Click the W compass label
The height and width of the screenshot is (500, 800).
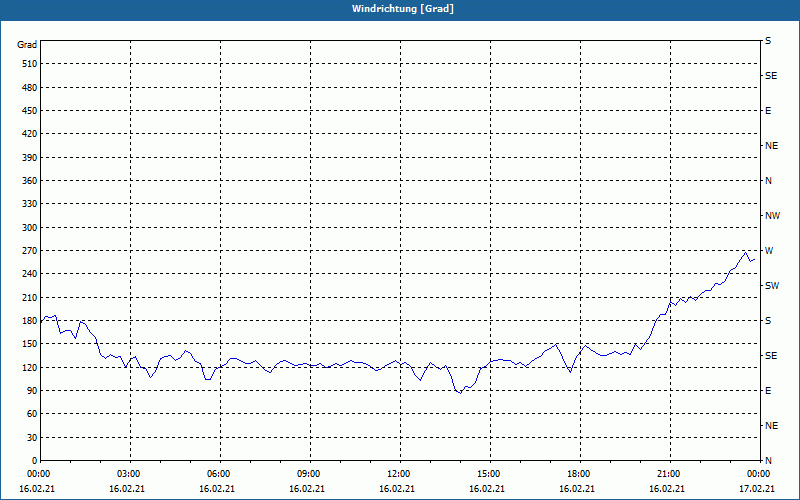(x=769, y=251)
